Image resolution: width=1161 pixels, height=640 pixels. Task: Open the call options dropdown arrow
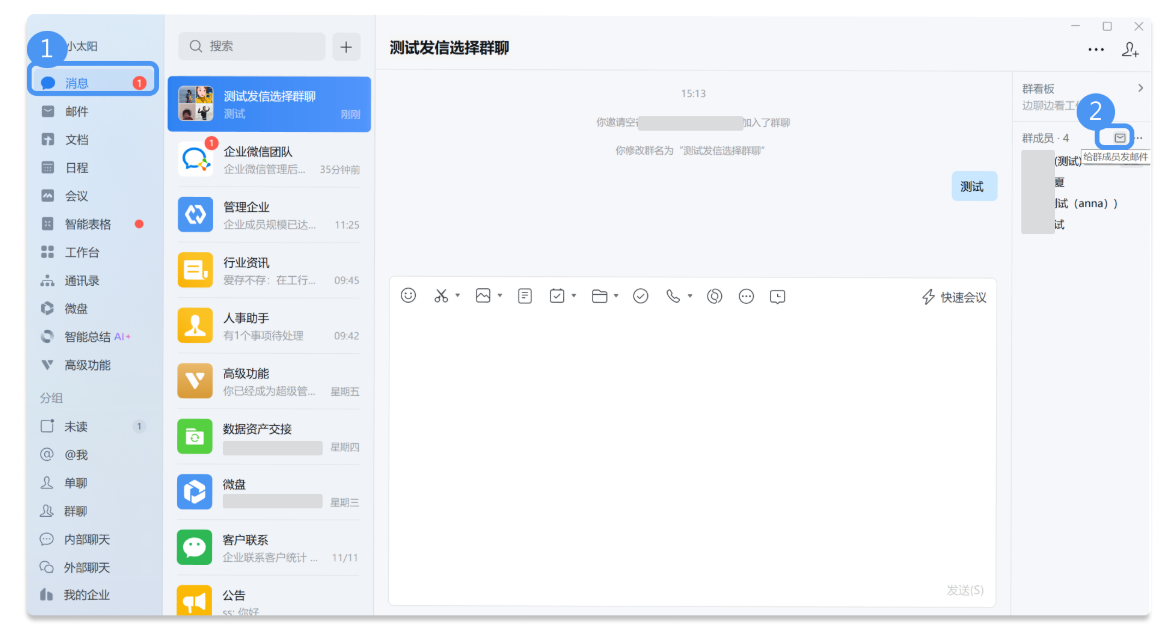(688, 296)
